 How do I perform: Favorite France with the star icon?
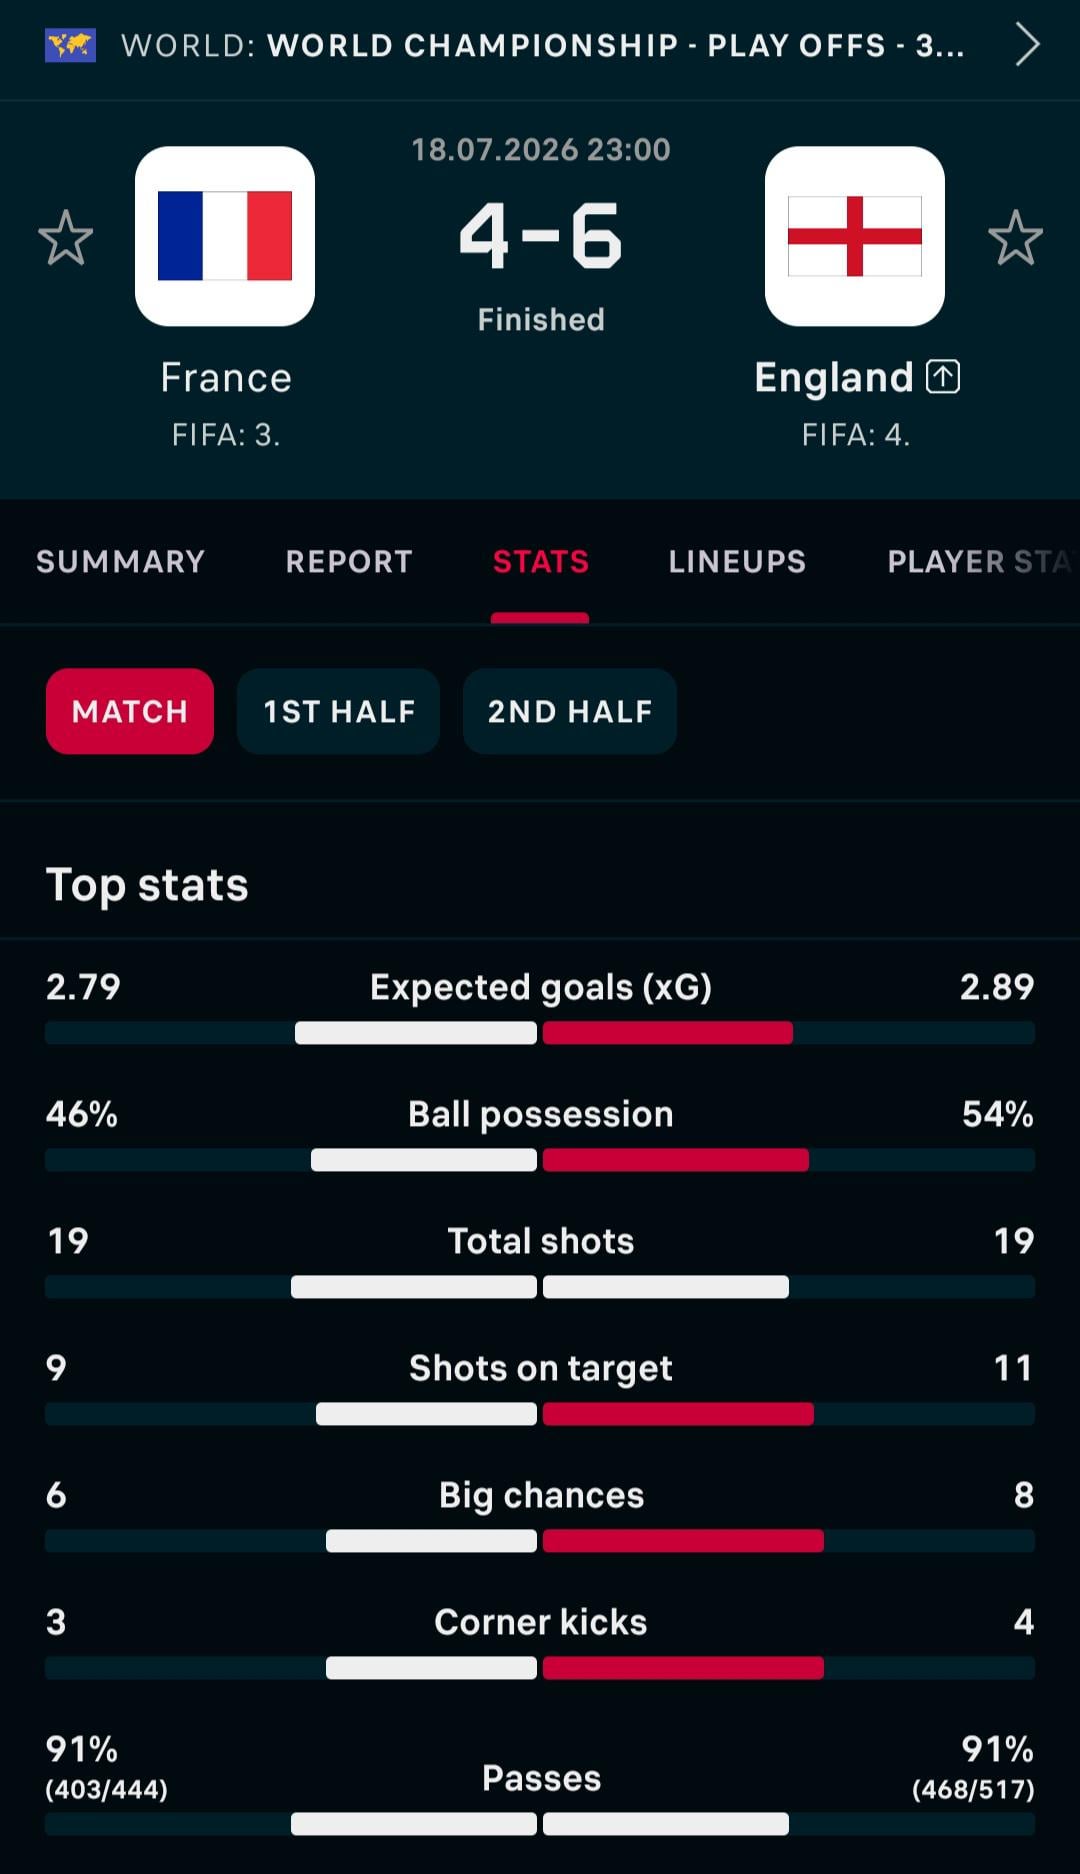[x=66, y=237]
